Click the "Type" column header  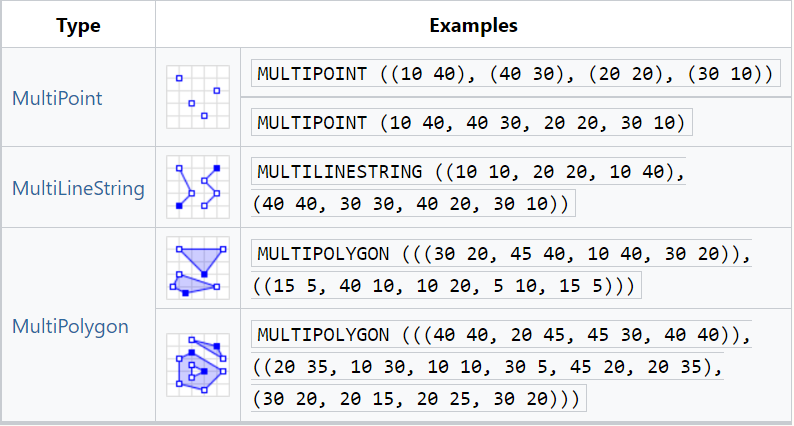coord(77,25)
